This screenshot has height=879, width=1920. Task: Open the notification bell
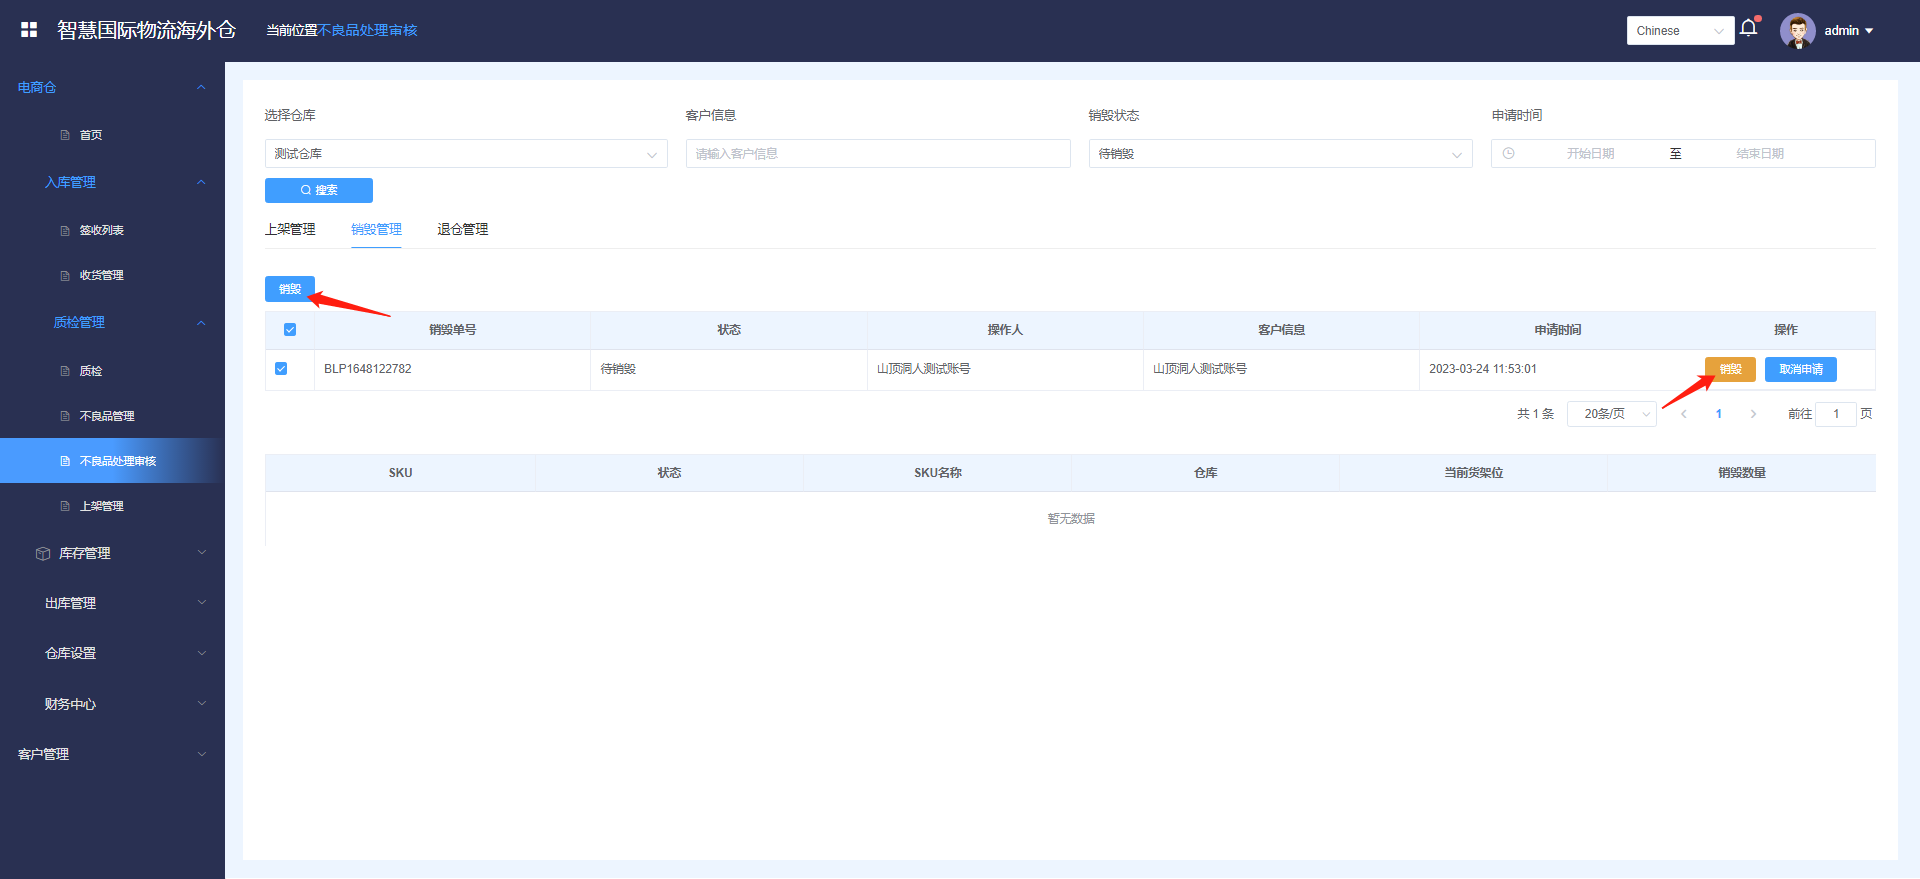(x=1748, y=28)
